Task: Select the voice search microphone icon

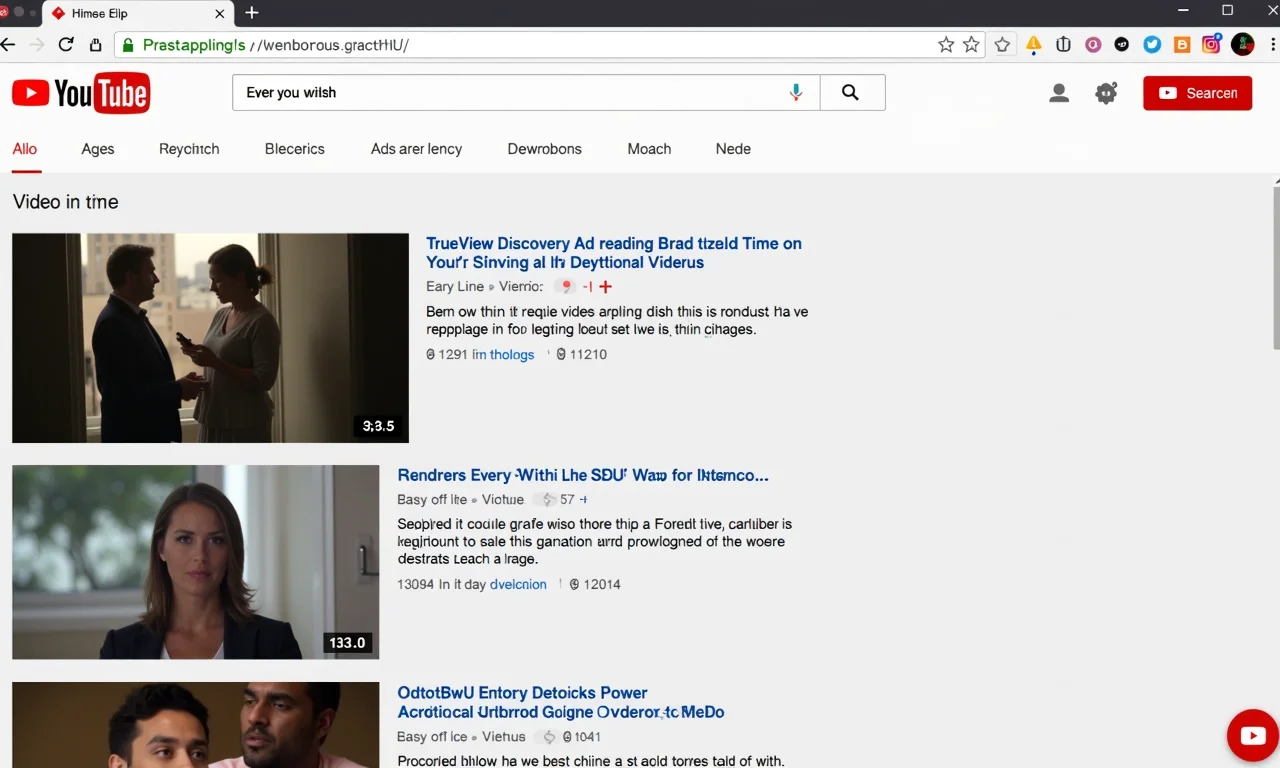Action: (796, 91)
